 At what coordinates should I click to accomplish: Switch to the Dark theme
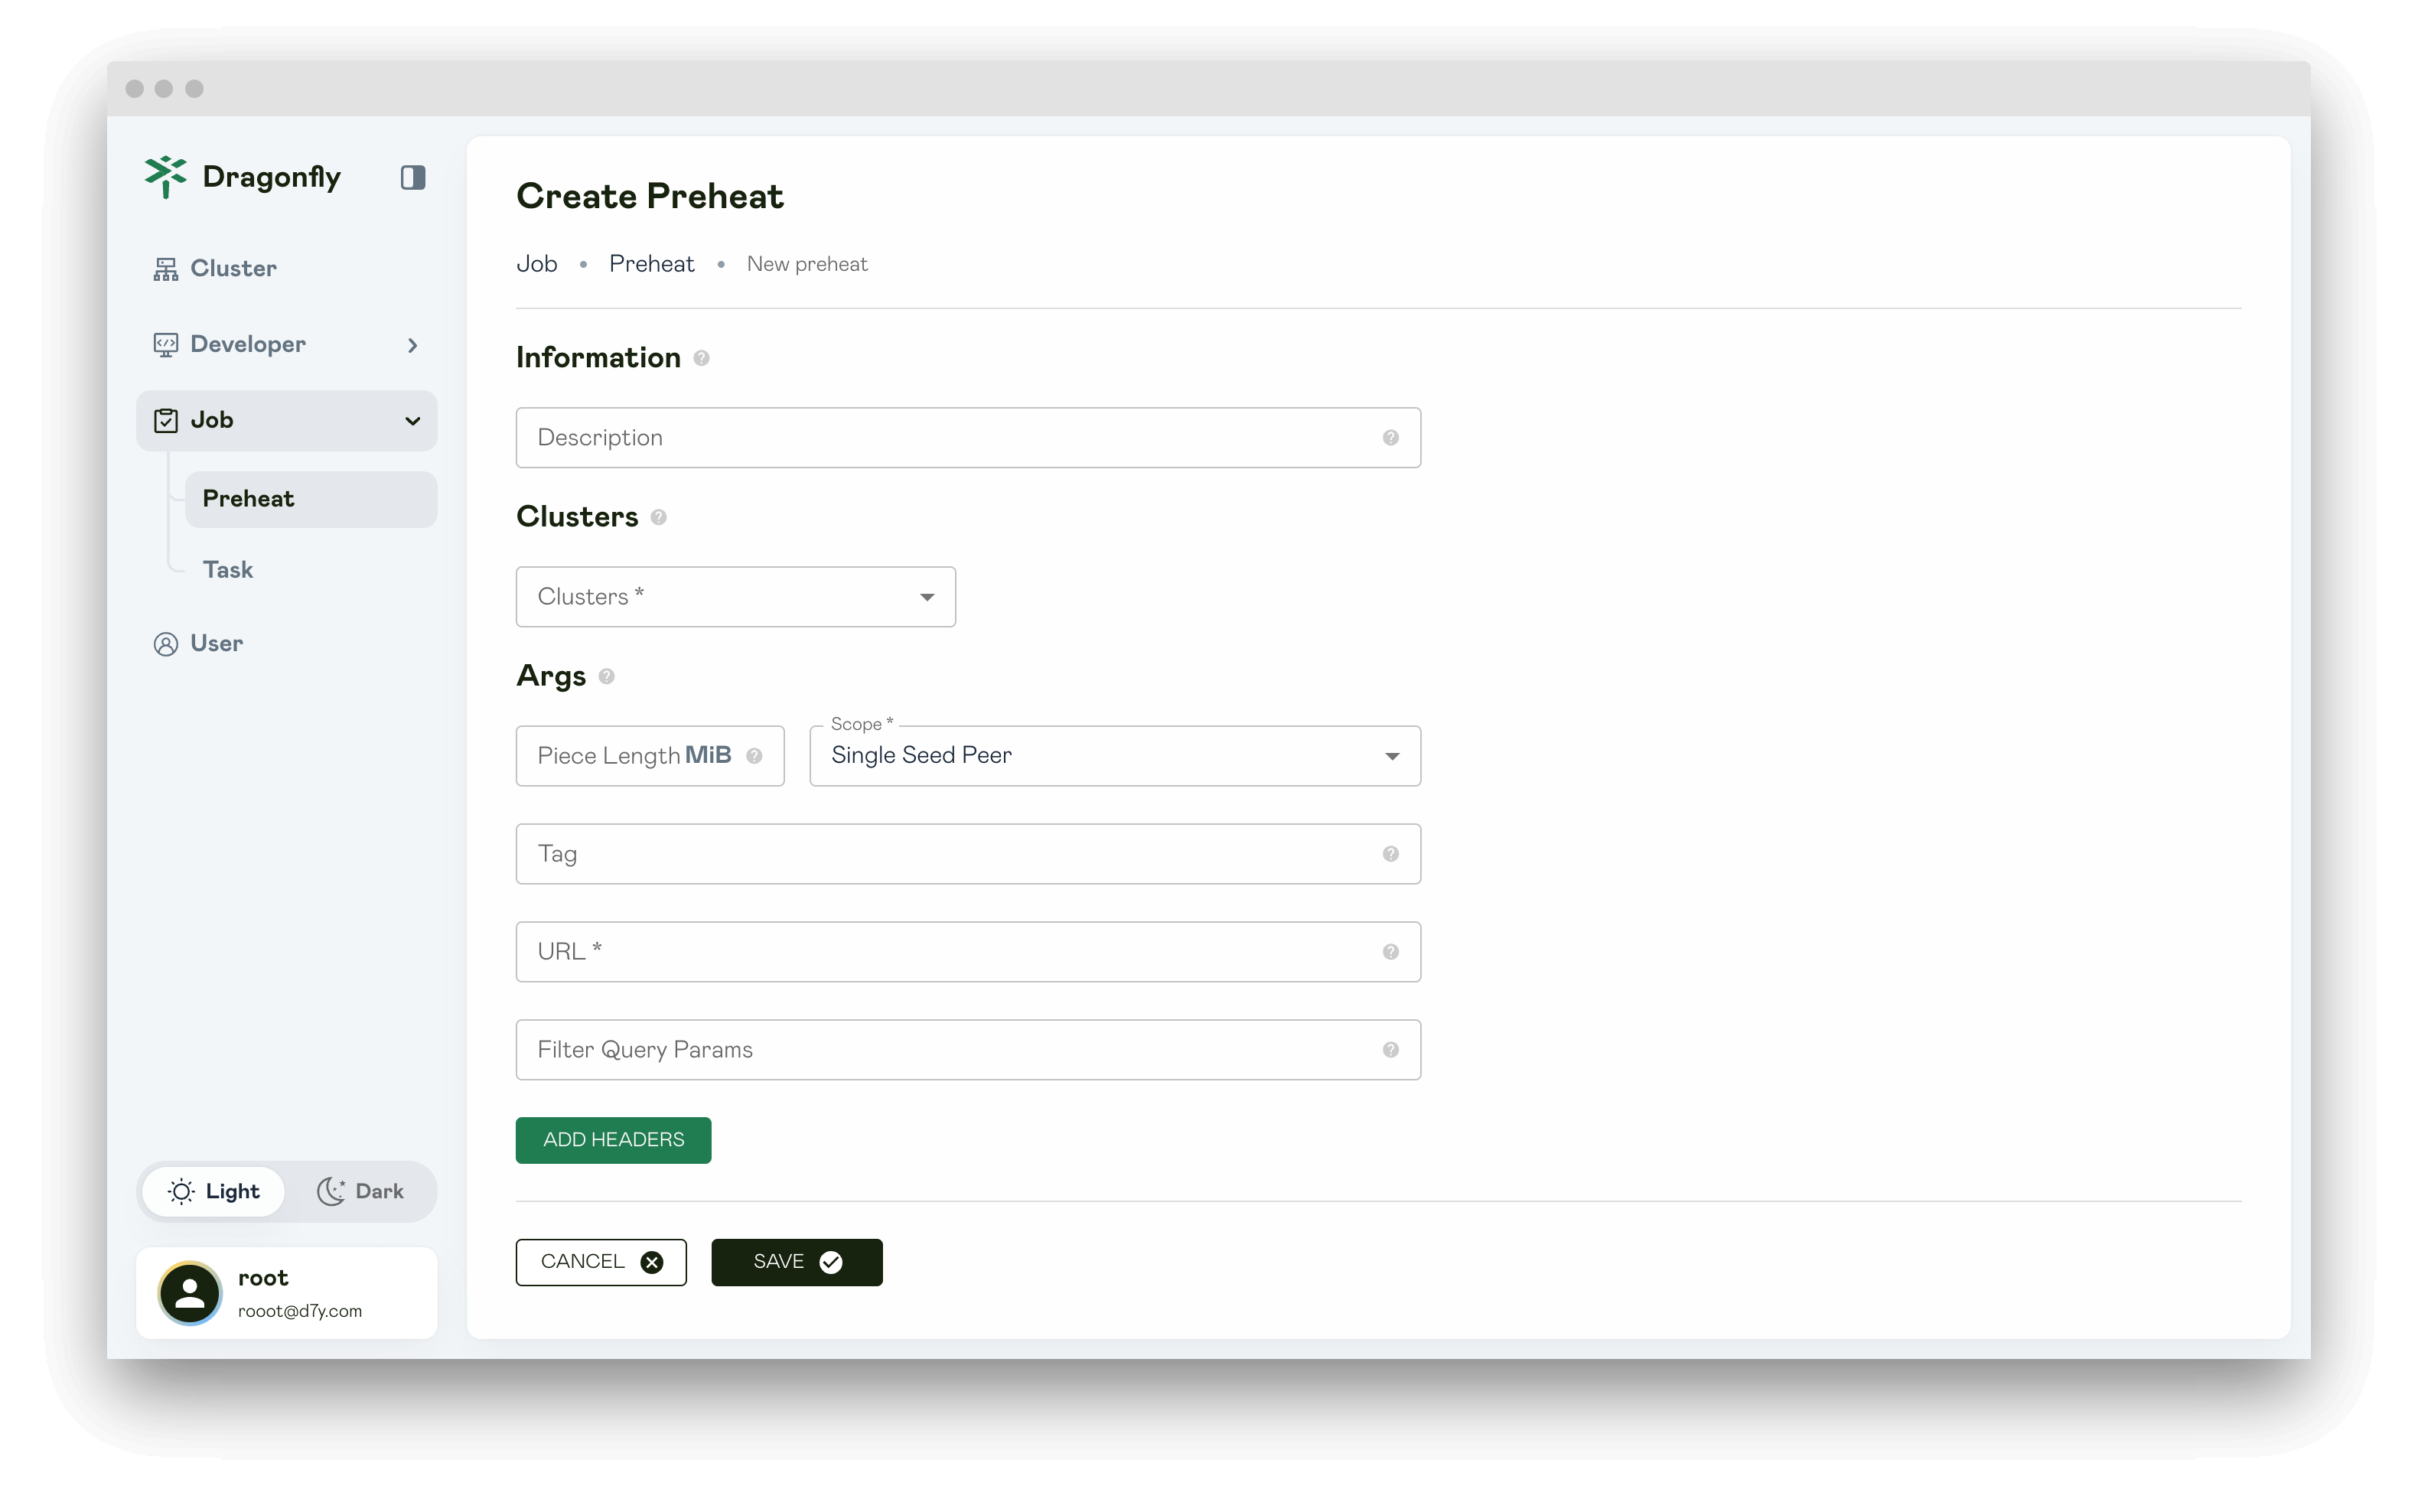pos(360,1191)
